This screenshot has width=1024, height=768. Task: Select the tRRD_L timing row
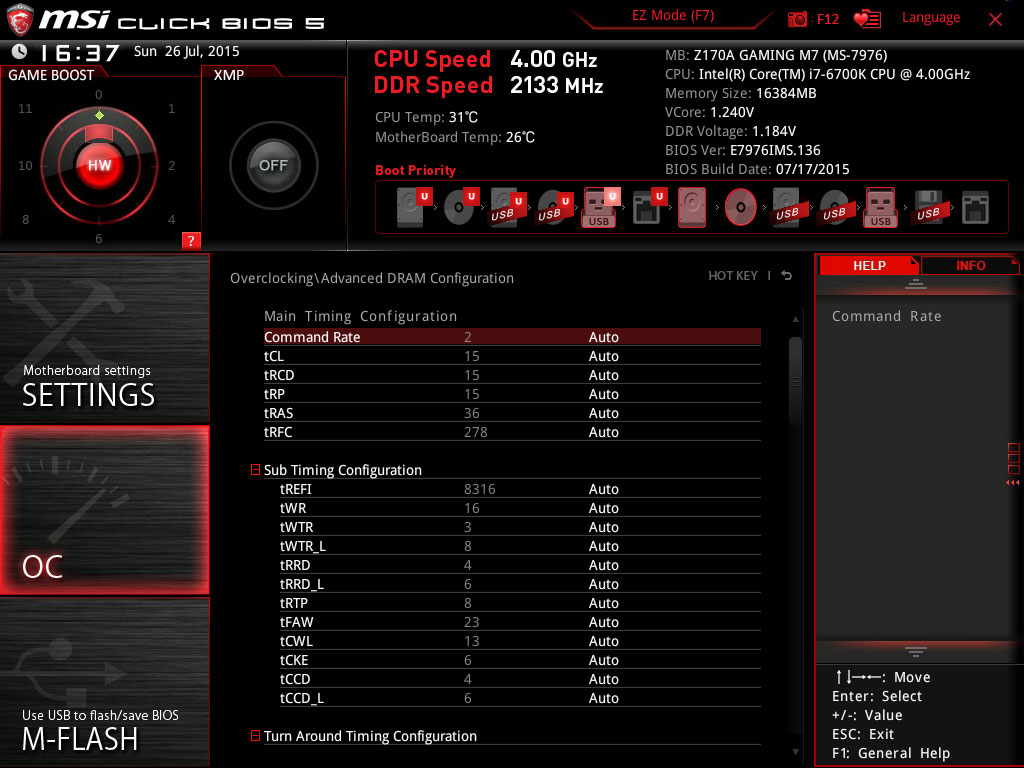pos(520,583)
